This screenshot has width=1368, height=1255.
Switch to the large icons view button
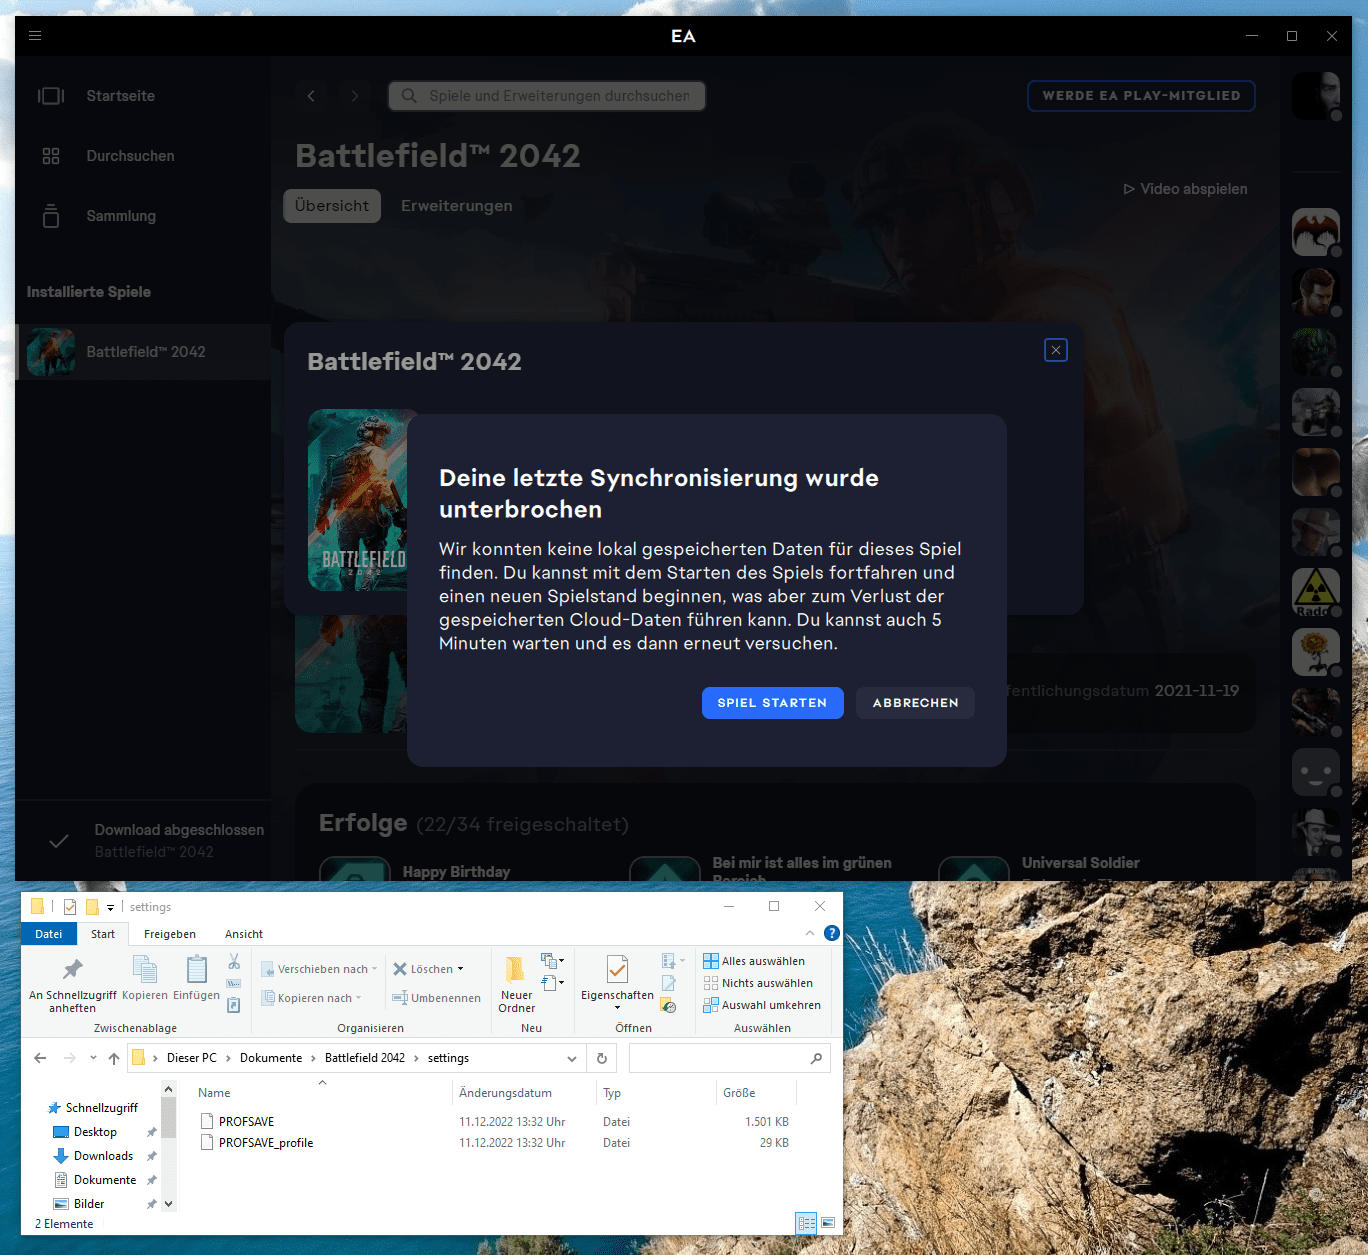pos(828,1223)
